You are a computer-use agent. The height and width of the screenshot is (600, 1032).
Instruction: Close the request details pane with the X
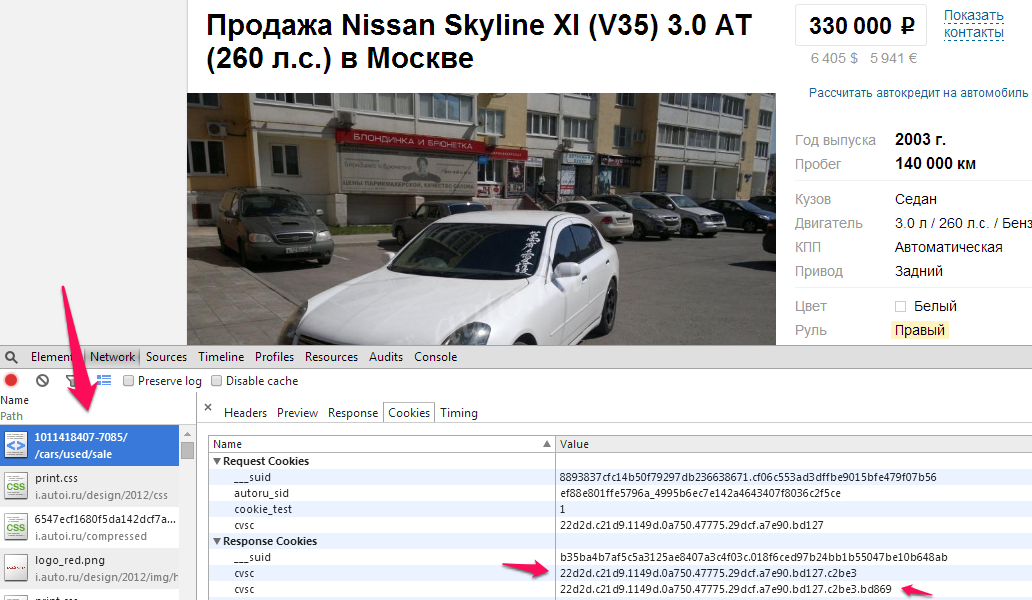208,407
